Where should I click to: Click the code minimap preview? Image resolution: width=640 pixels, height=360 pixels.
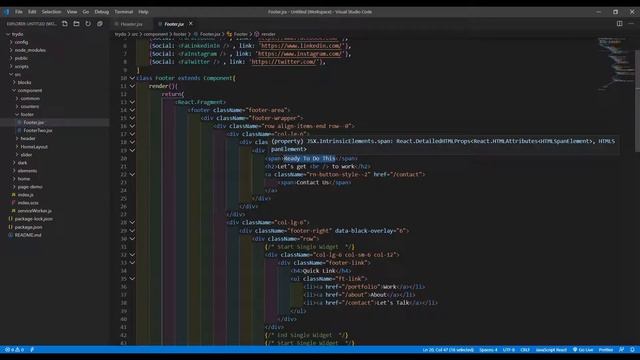615,63
